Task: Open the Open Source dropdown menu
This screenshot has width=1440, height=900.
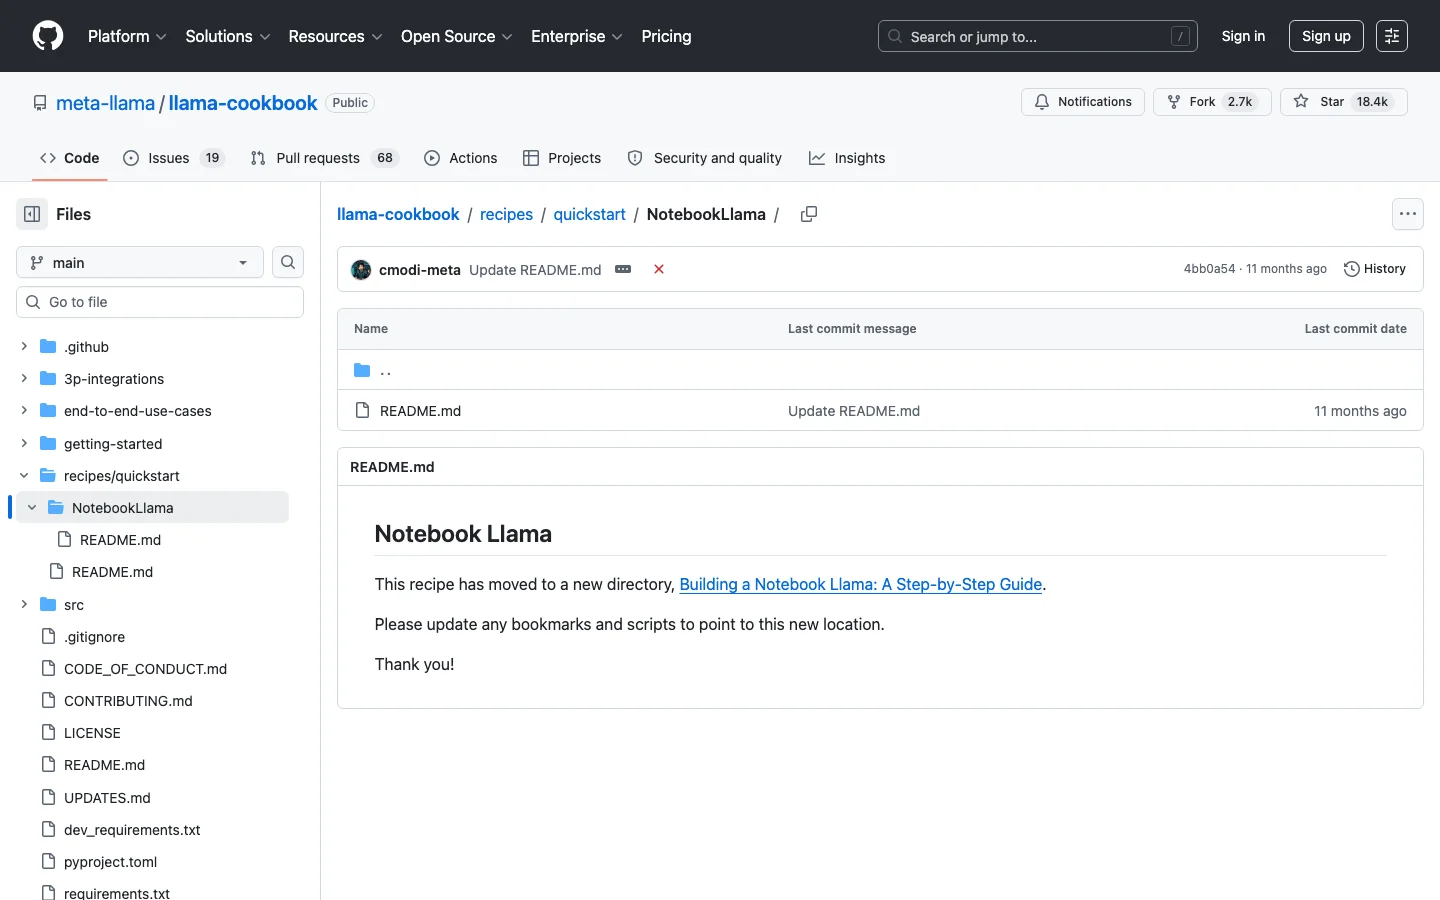Action: coord(457,36)
